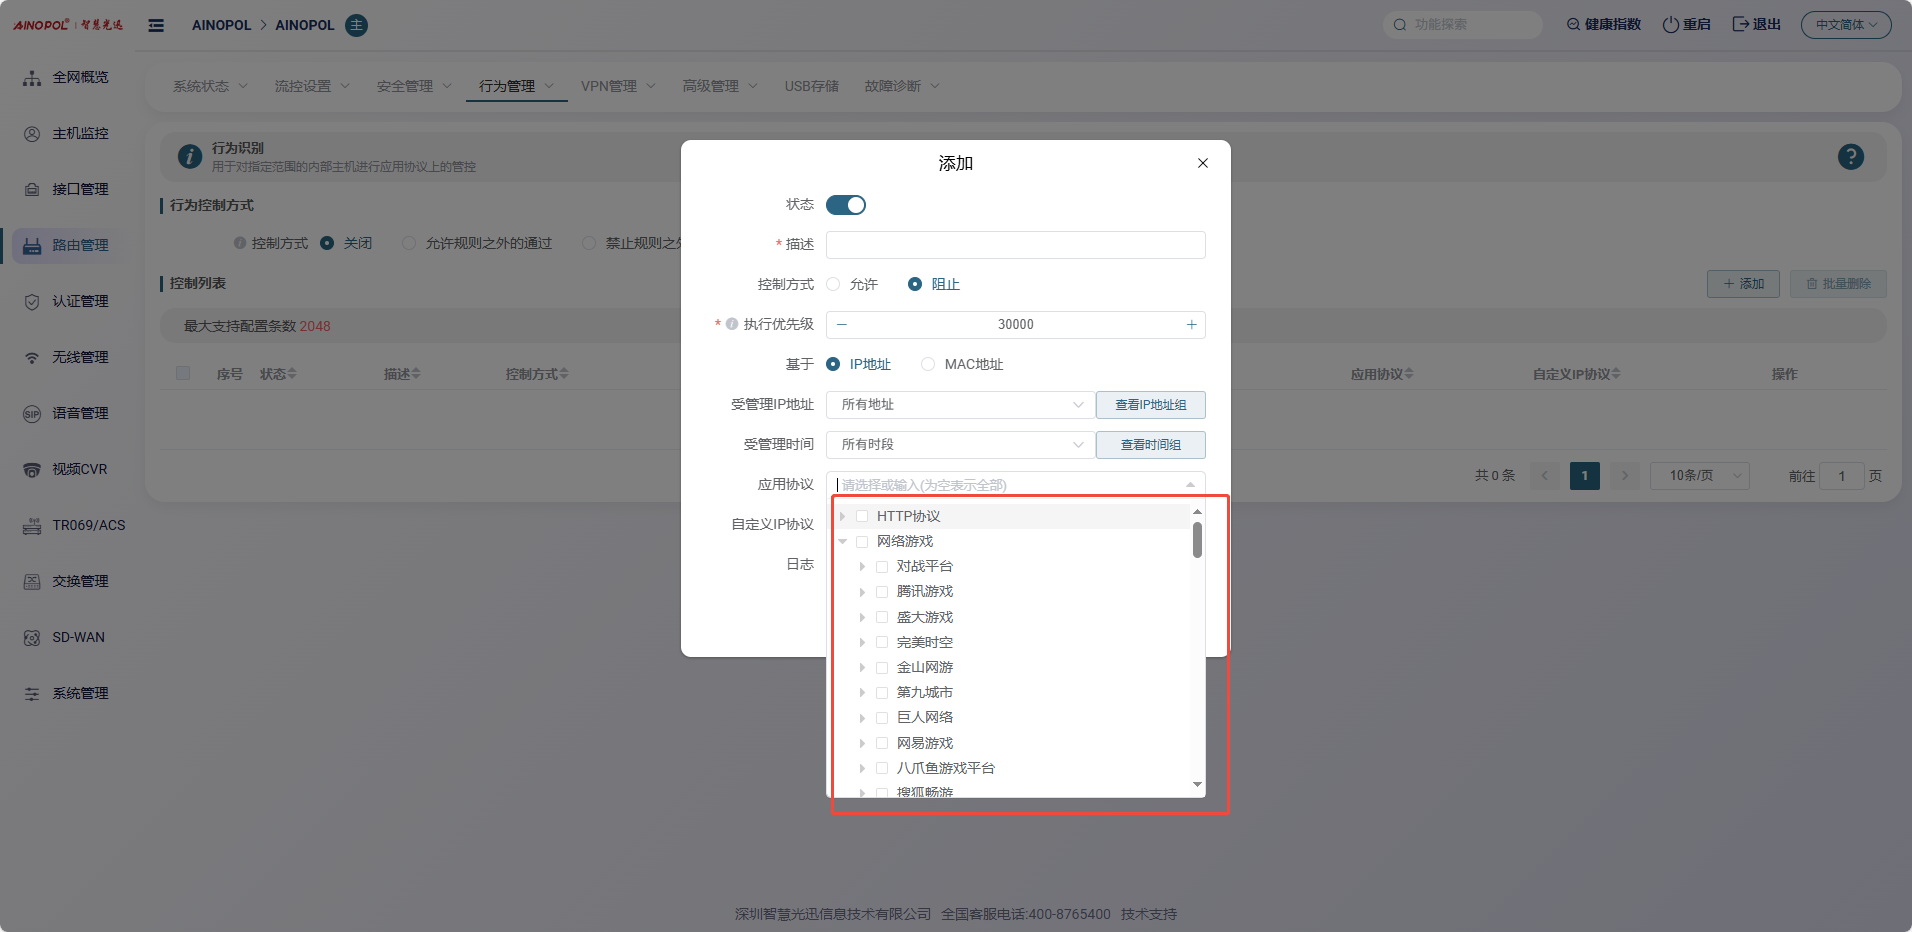Click the 描述 description input field
This screenshot has width=1912, height=932.
point(1015,245)
